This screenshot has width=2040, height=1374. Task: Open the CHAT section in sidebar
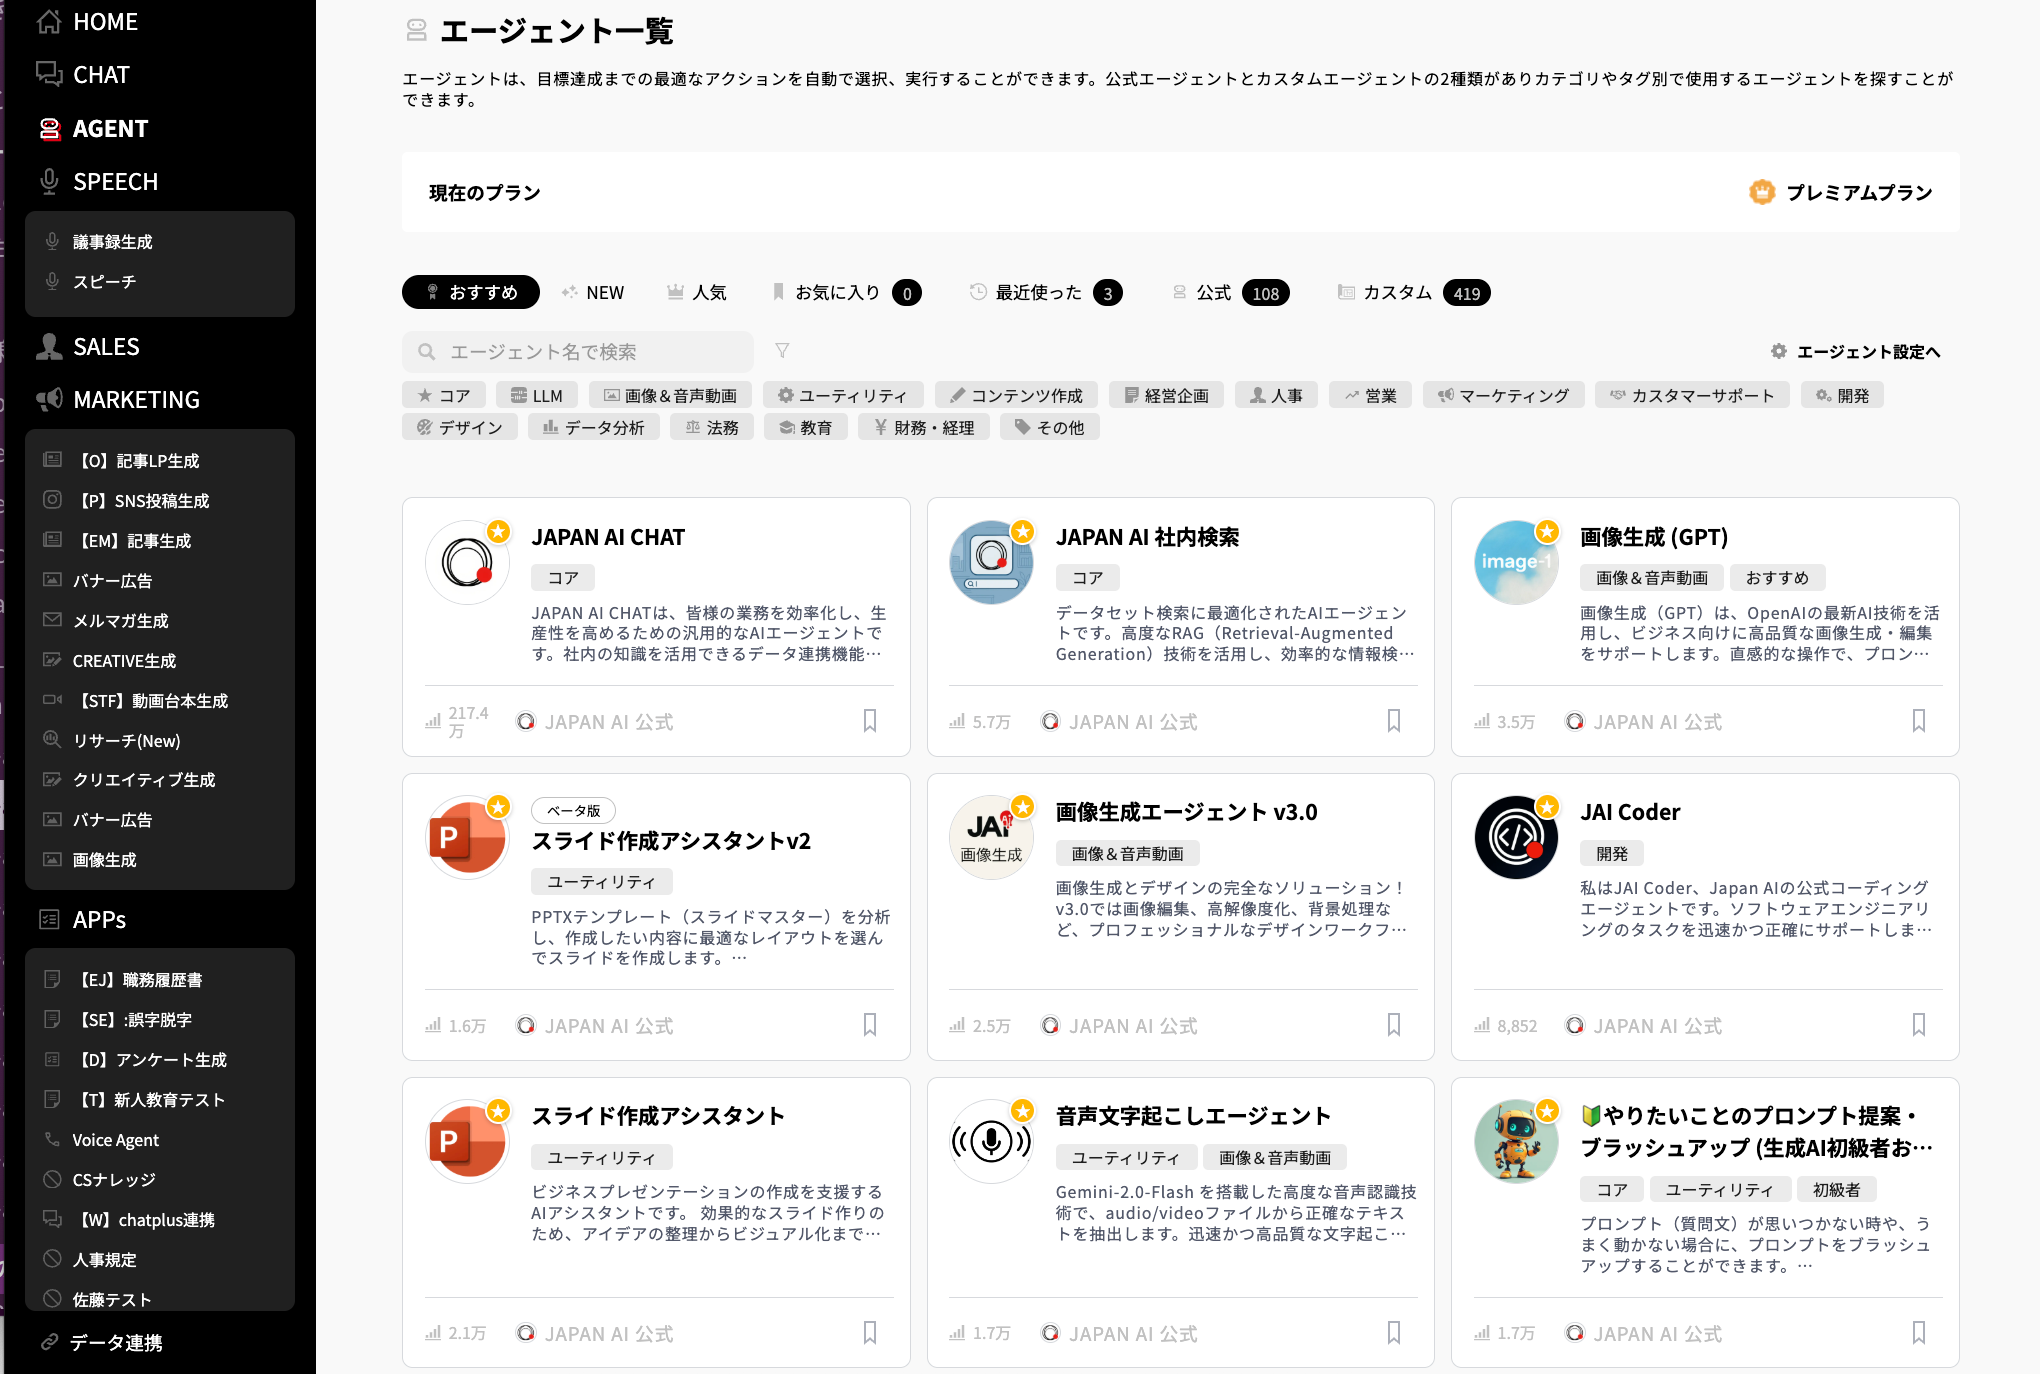coord(100,75)
